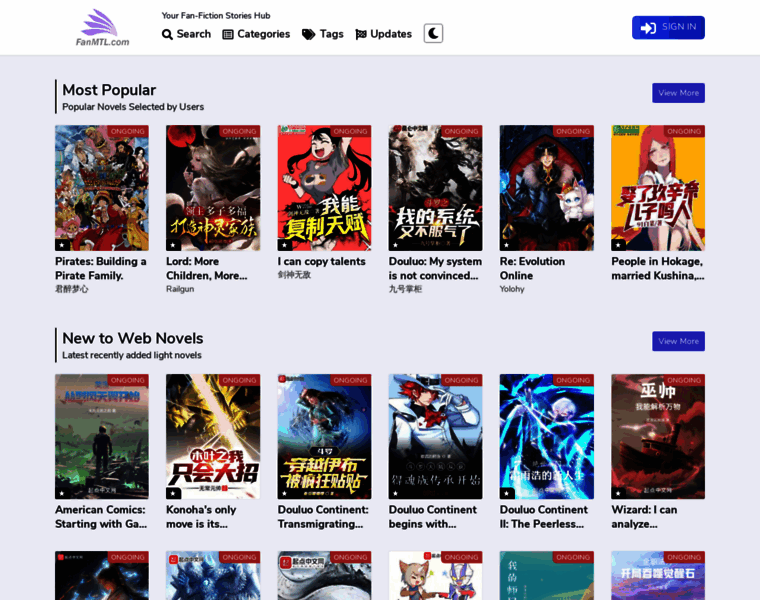The image size is (760, 600).
Task: Select the American Comics: Starting with title
Action: click(101, 516)
